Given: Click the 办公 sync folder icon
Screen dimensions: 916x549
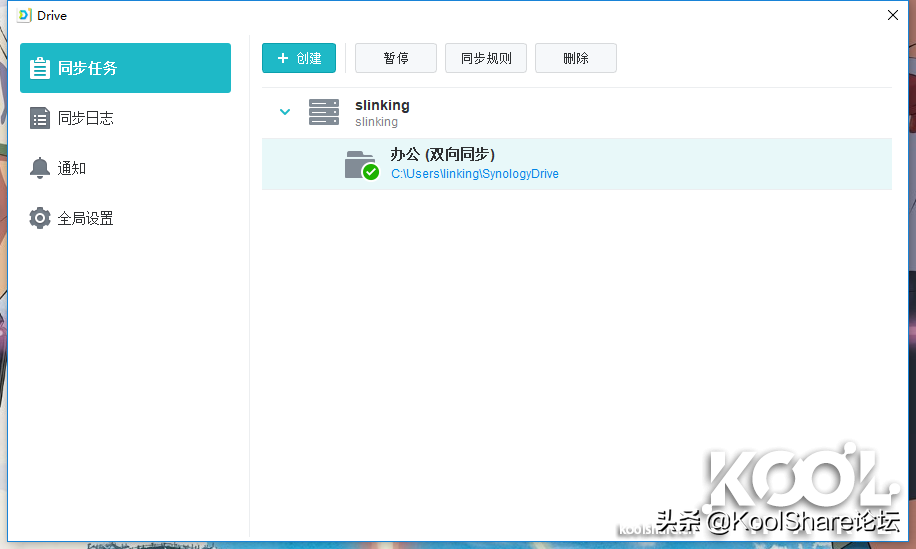Looking at the screenshot, I should point(358,164).
